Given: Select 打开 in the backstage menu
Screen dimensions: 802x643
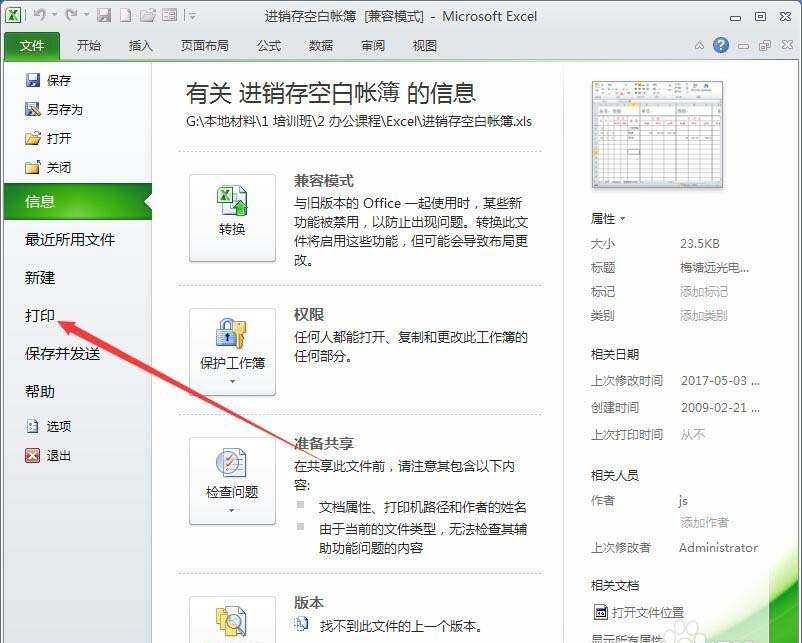Looking at the screenshot, I should pos(48,138).
